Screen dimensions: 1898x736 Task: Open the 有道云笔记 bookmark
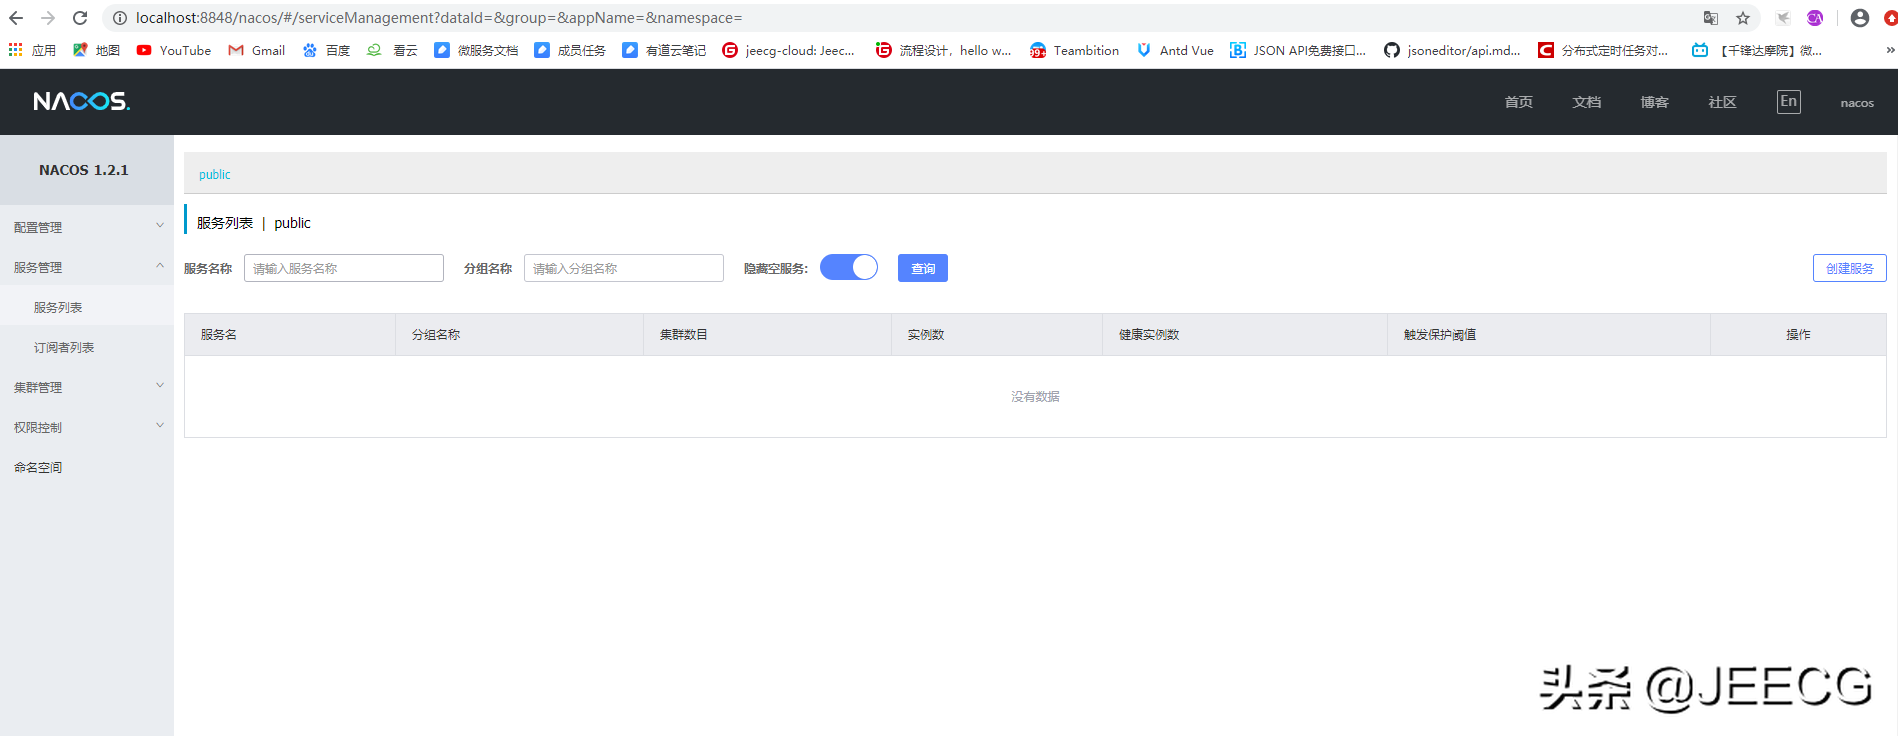pyautogui.click(x=664, y=50)
